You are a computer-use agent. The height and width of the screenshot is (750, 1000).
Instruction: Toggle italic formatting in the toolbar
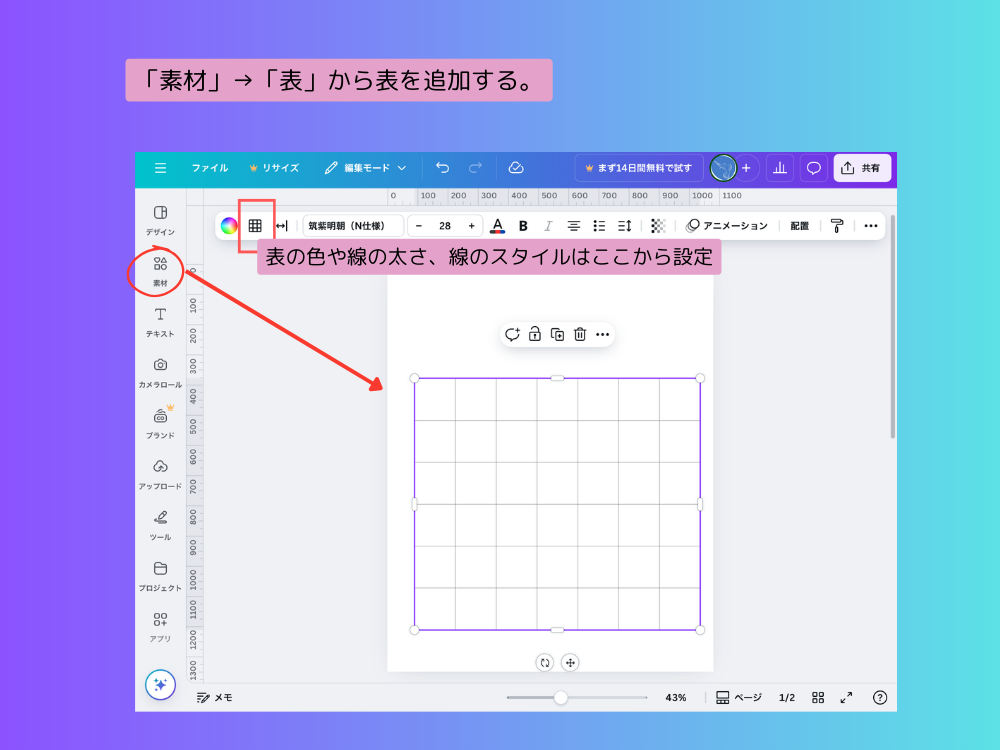(x=548, y=225)
